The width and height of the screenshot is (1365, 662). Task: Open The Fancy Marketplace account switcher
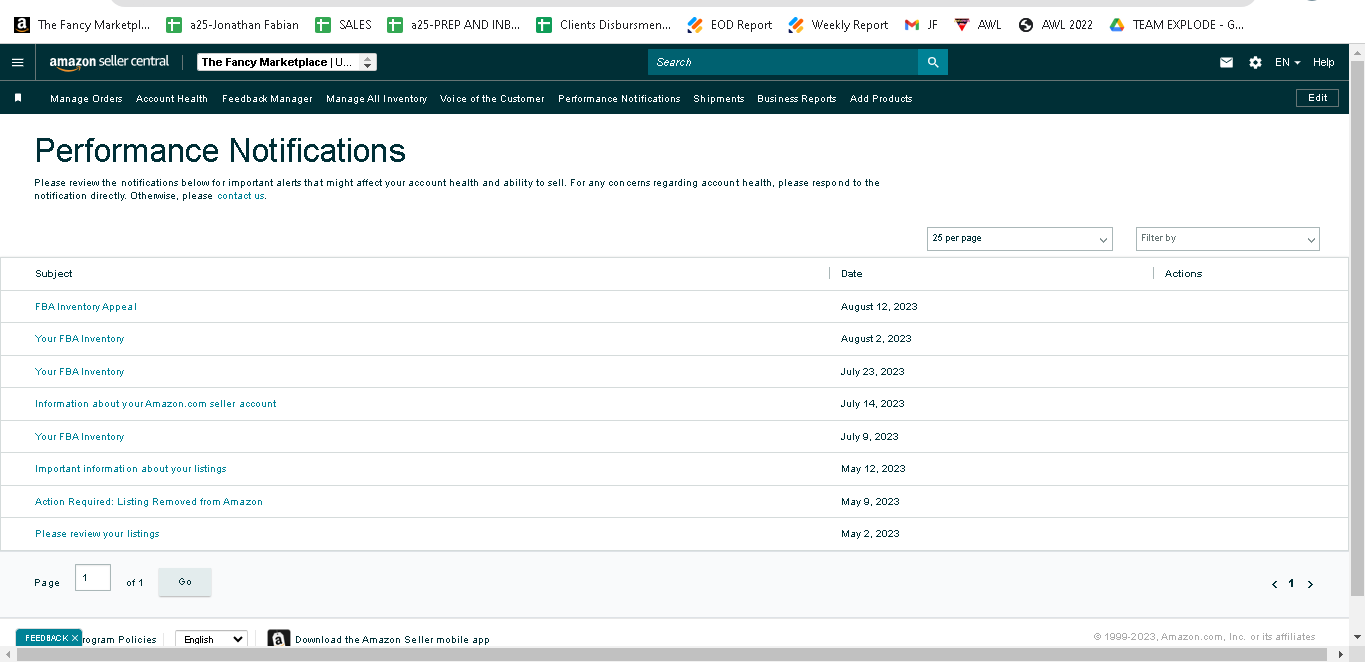tap(287, 62)
